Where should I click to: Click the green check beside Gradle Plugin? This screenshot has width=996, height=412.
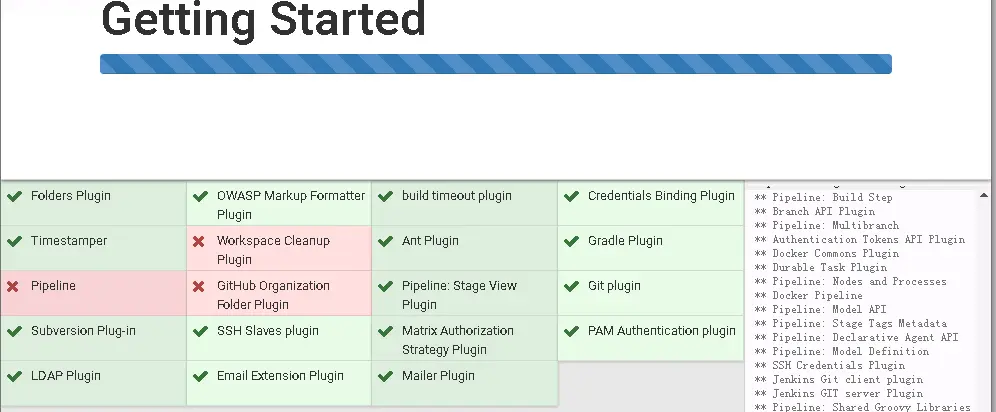click(571, 242)
